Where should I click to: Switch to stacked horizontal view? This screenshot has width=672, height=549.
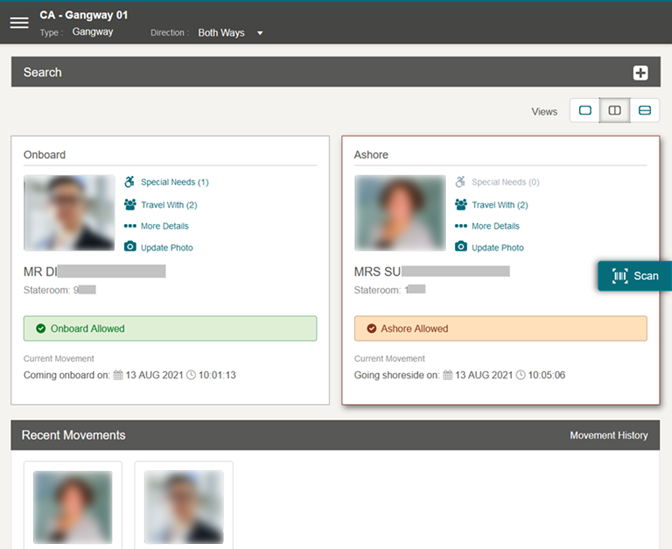[x=645, y=111]
